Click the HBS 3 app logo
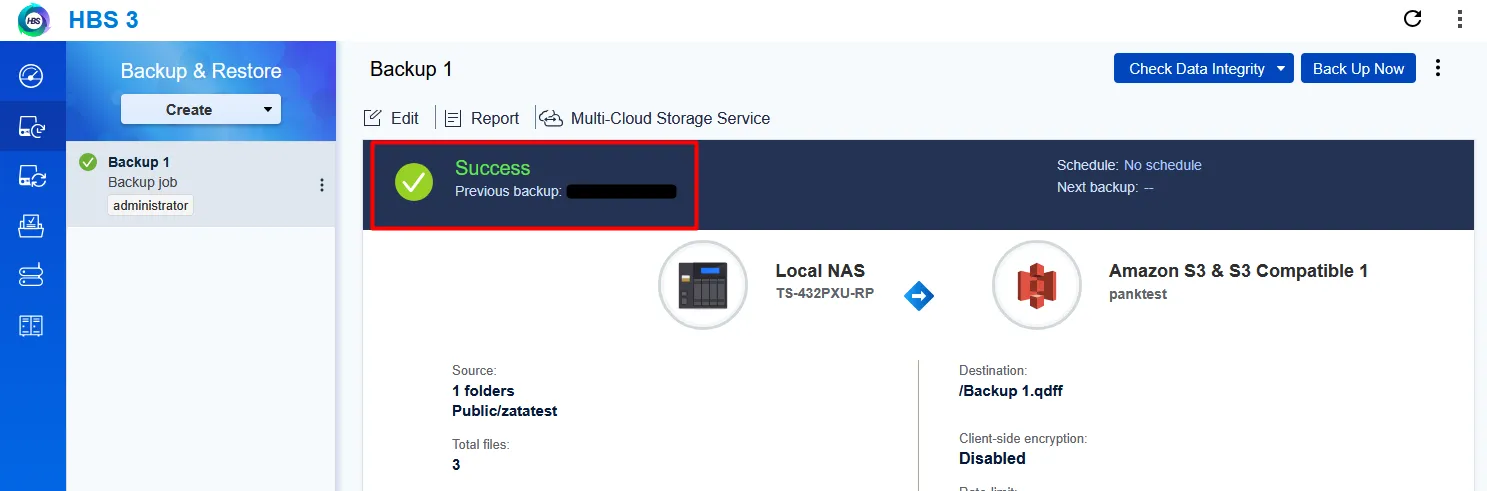The image size is (1487, 491). click(34, 19)
